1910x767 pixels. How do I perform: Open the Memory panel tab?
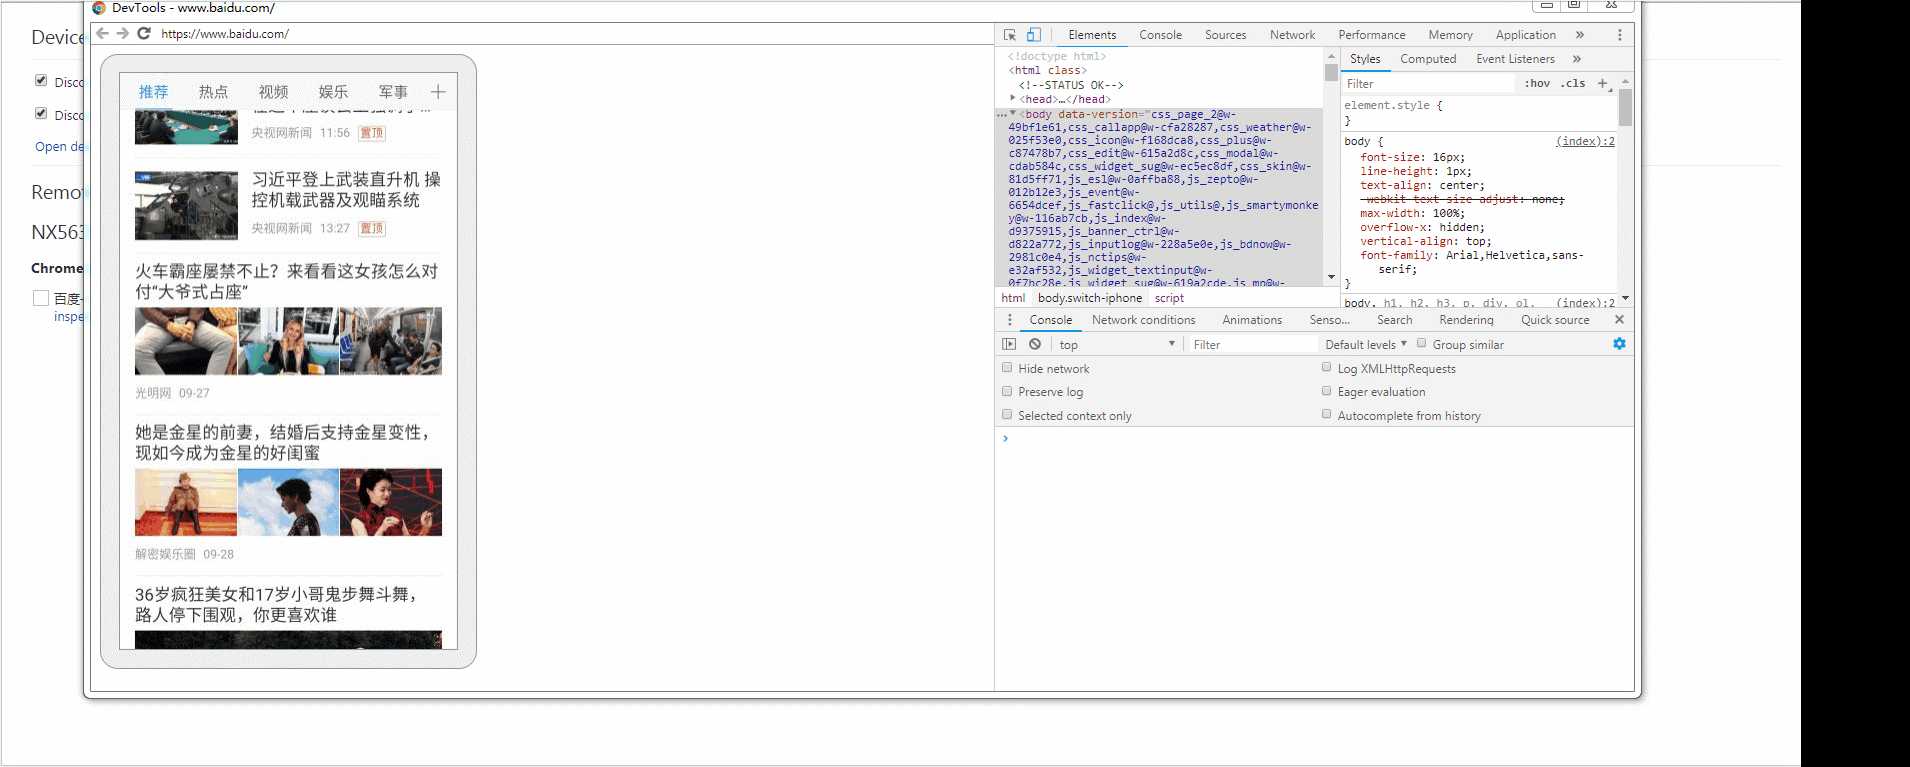click(x=1450, y=35)
